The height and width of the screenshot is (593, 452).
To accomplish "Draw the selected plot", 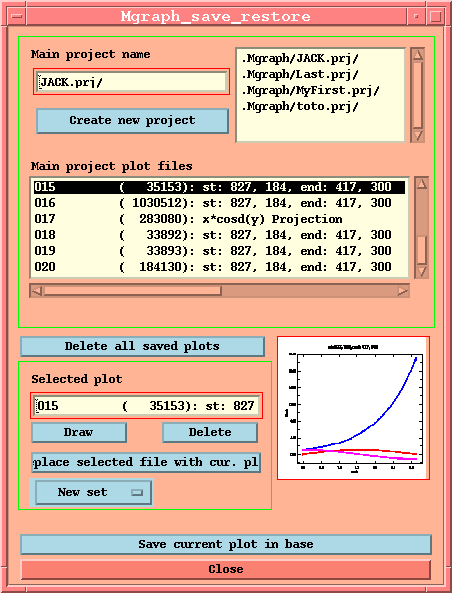I will coord(79,432).
